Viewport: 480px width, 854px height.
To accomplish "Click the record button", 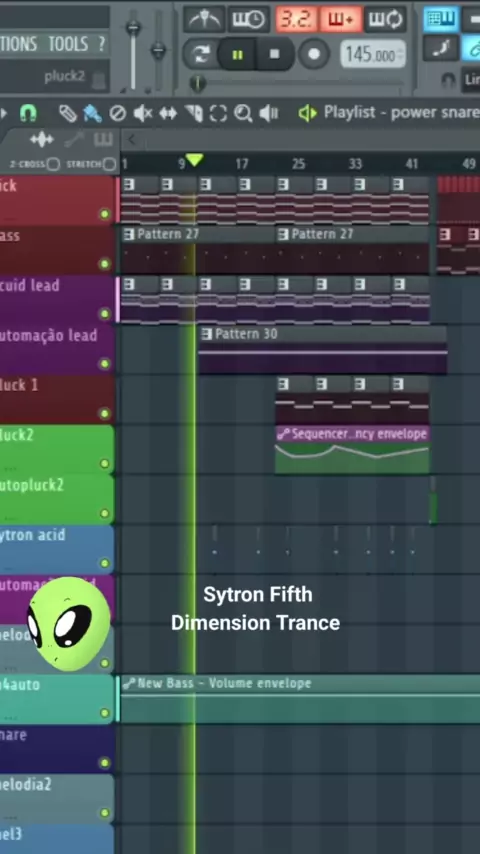I will (x=314, y=54).
